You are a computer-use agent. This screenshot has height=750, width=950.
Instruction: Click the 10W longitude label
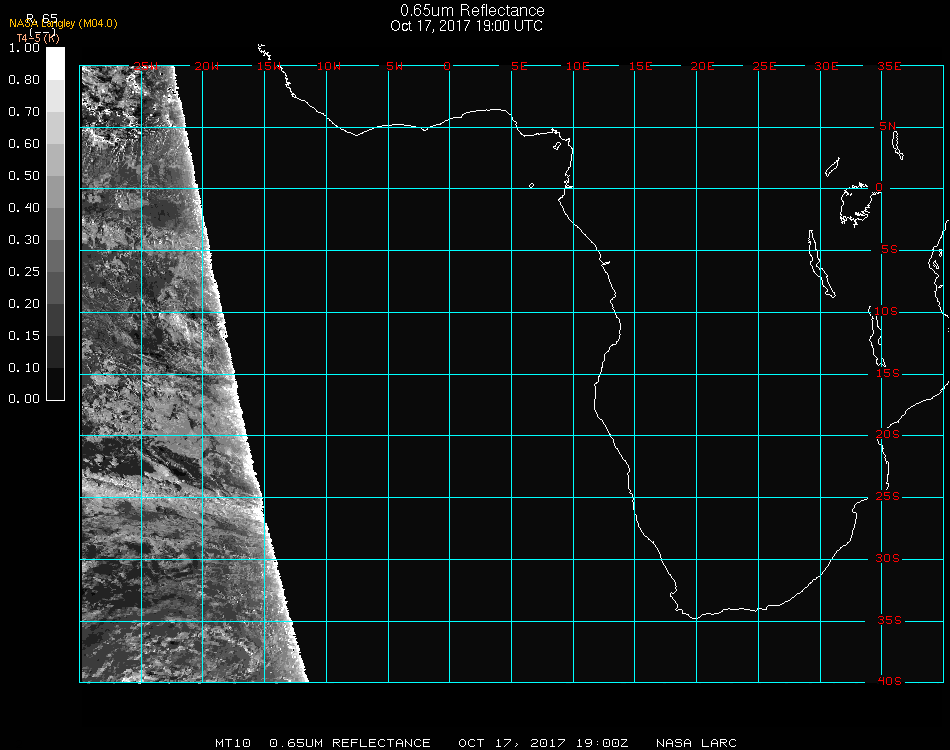coord(329,66)
